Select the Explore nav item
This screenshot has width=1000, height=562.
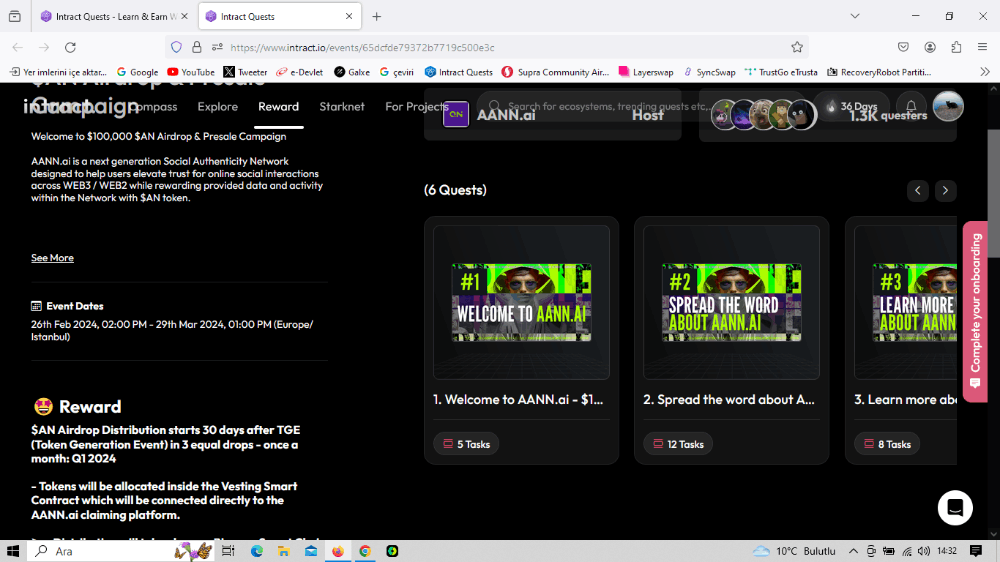point(217,107)
